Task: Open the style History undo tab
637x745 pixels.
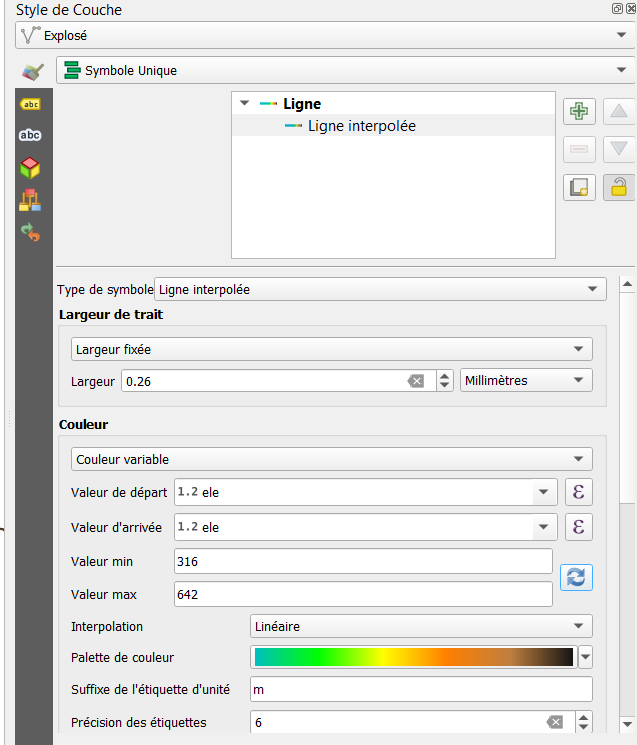Action: click(30, 232)
